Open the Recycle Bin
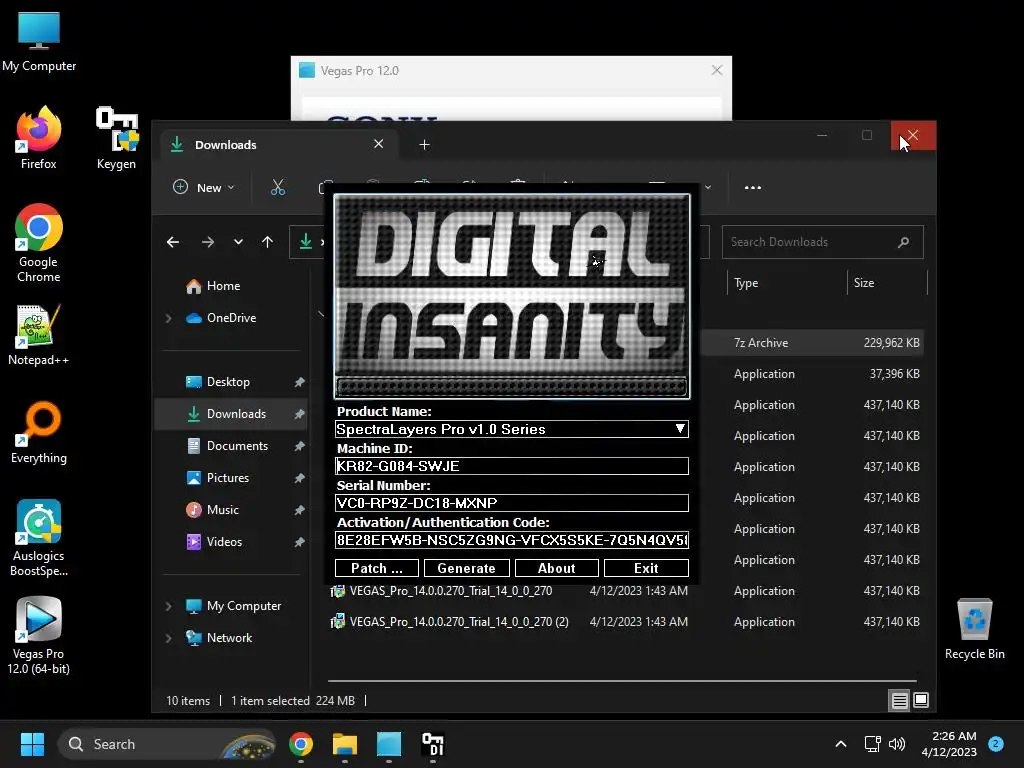 [x=974, y=629]
